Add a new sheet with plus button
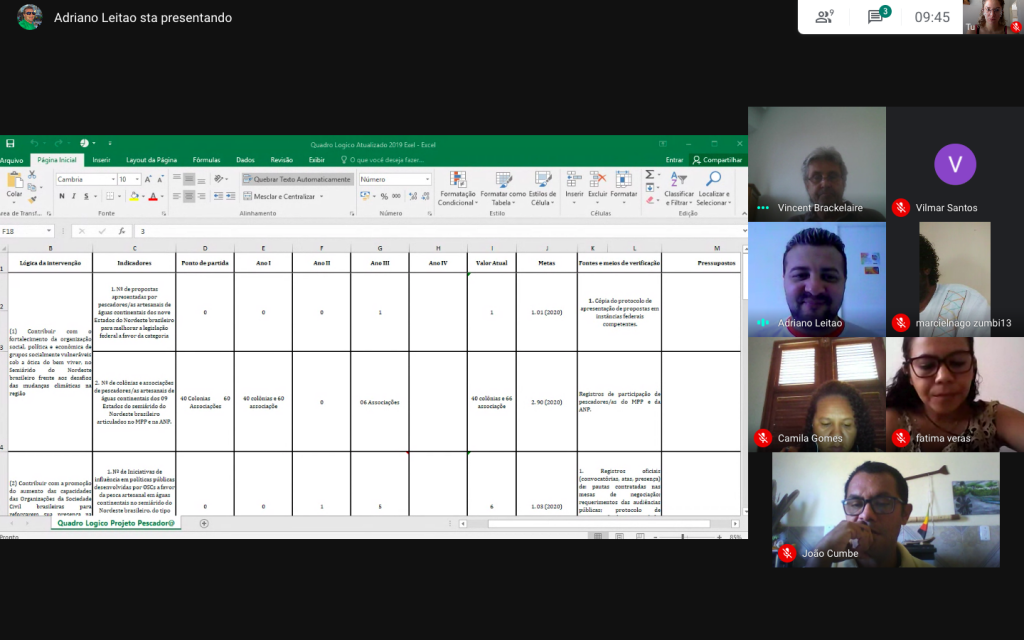This screenshot has height=640, width=1024. [x=204, y=523]
